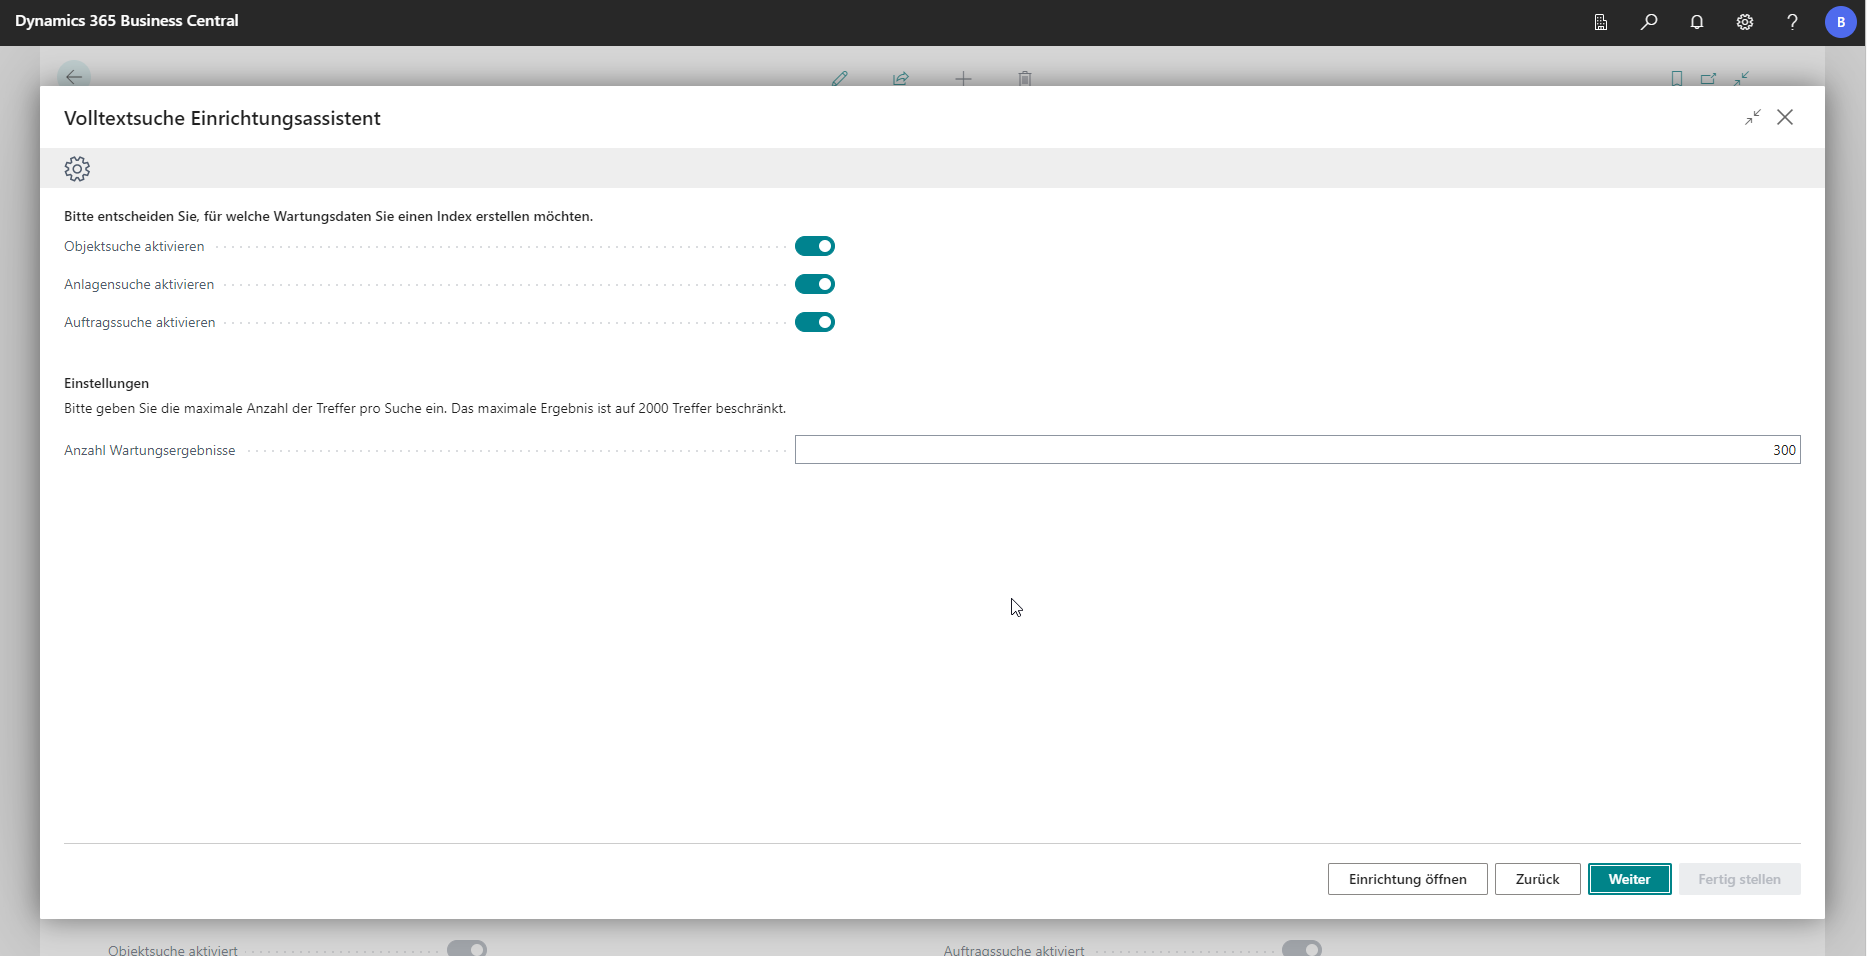Click the Fertig stellen button
Screen dimensions: 1867x956
click(x=1739, y=879)
